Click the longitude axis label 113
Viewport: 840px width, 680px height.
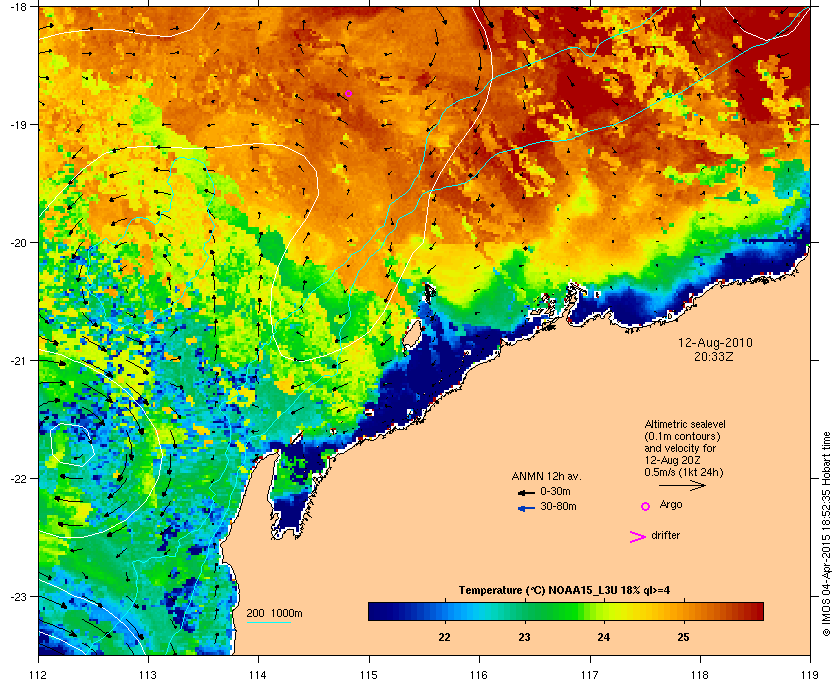(x=148, y=674)
